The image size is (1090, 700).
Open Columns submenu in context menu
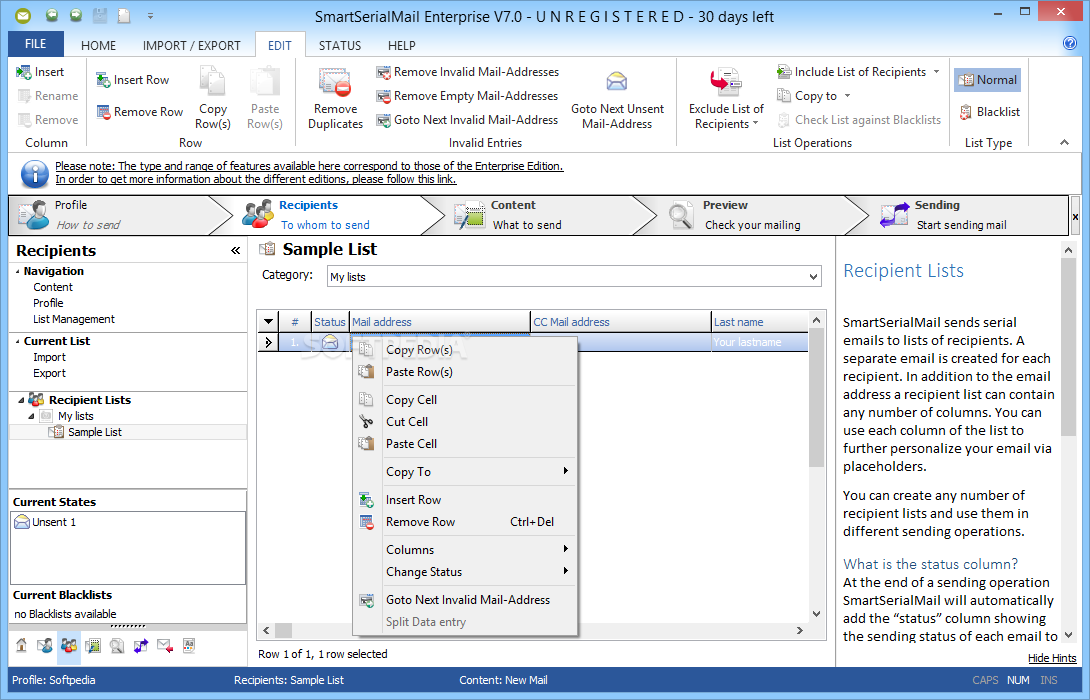tap(465, 550)
